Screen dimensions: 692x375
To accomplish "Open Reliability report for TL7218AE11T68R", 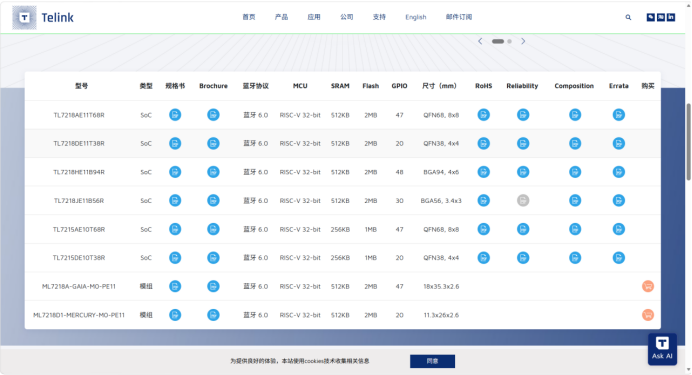I will tap(523, 115).
